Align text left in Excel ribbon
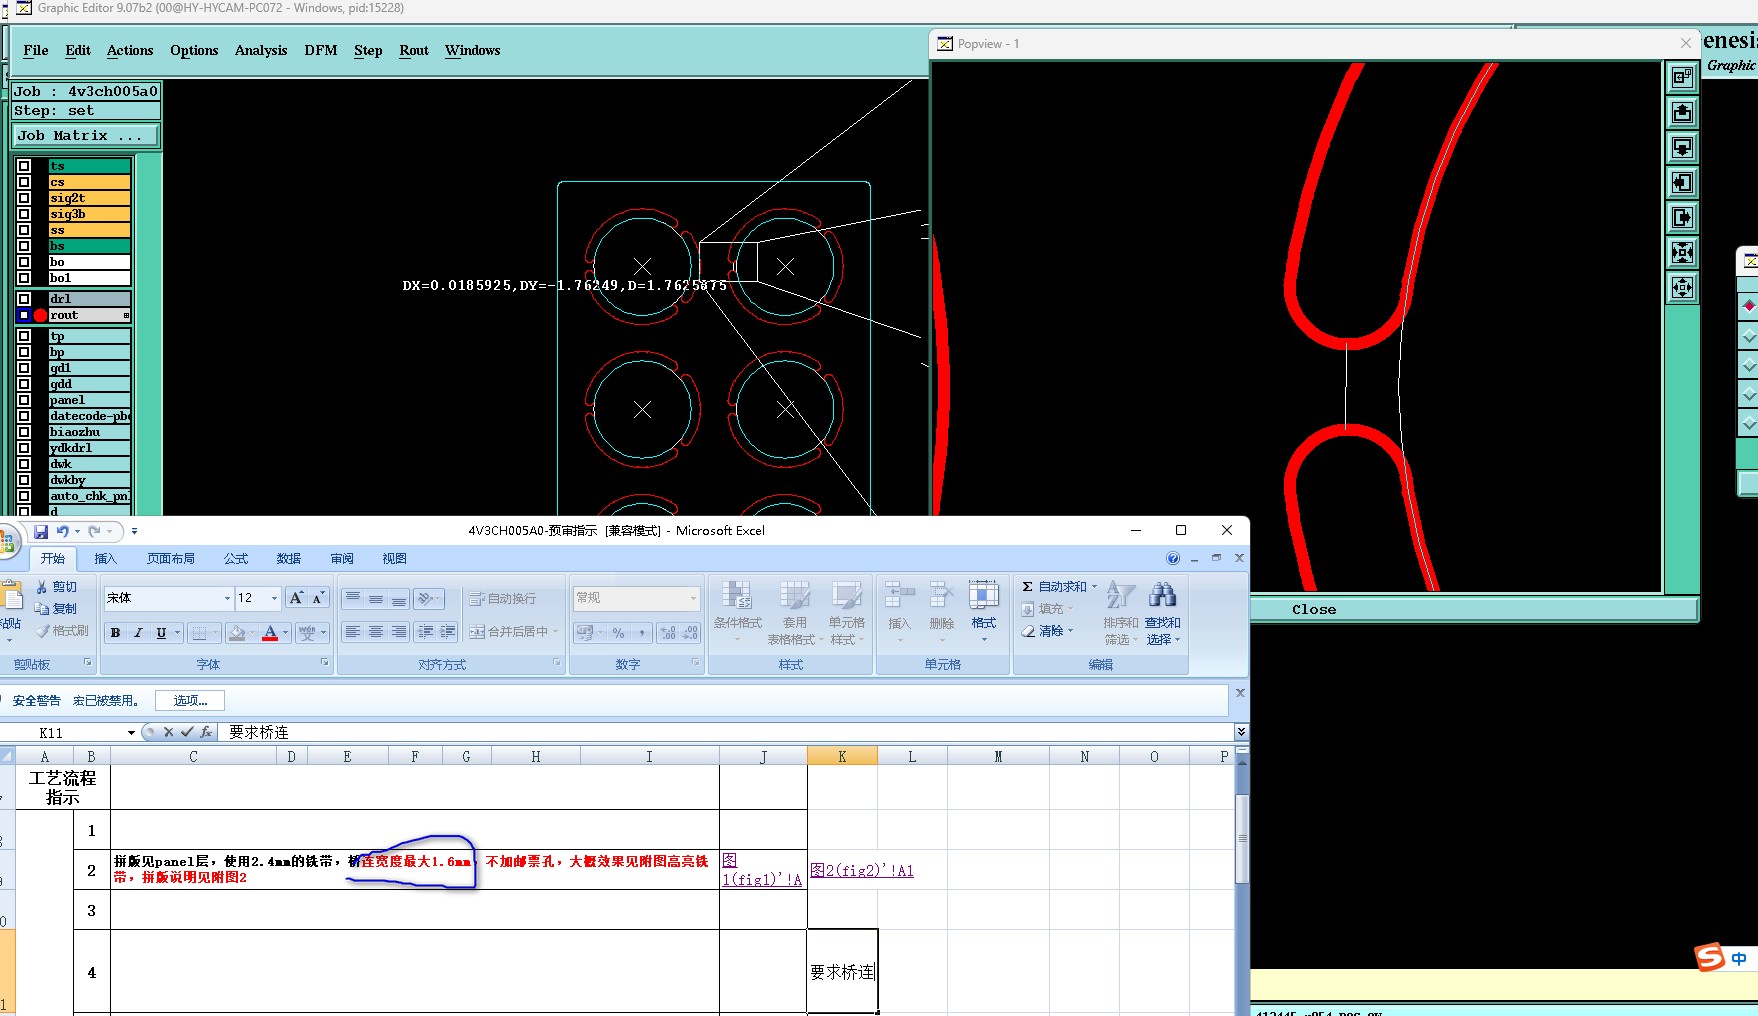Viewport: 1758px width, 1016px height. (x=352, y=632)
